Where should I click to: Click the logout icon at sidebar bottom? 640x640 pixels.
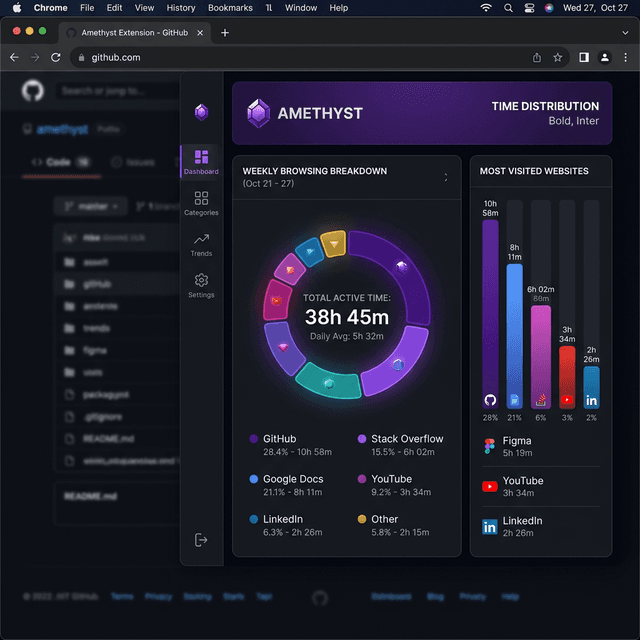(201, 540)
